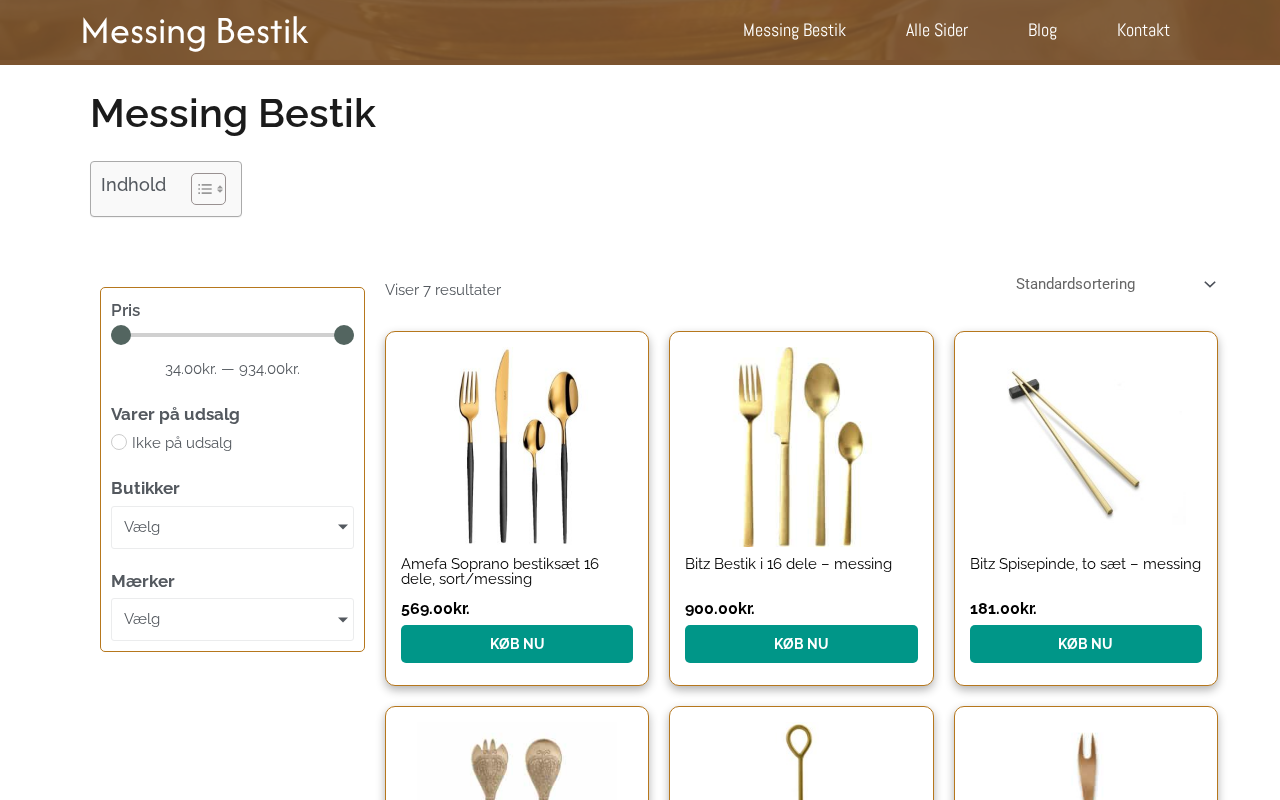Click the 'Bitz Spisepinde, to sæt' title link
Image resolution: width=1280 pixels, height=800 pixels.
tap(1085, 564)
